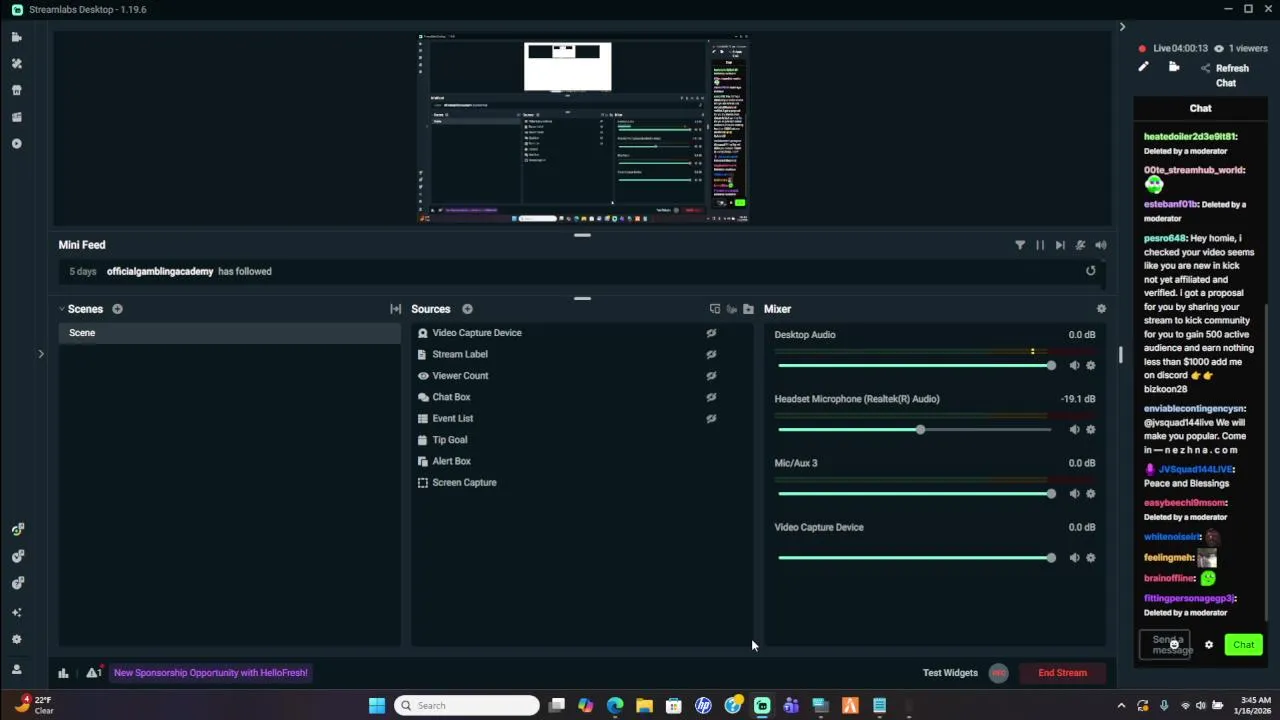The width and height of the screenshot is (1280, 720).
Task: Click the REC record button
Action: point(998,673)
